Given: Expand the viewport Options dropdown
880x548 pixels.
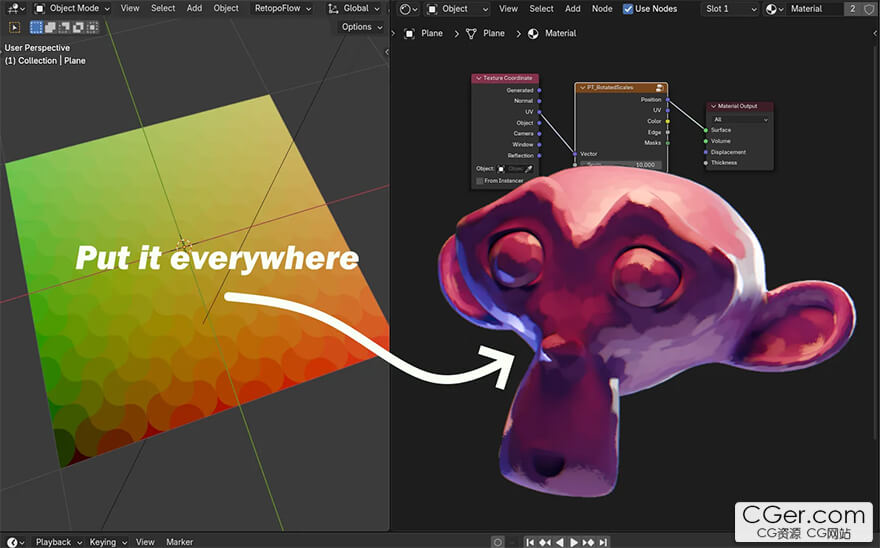Looking at the screenshot, I should [x=362, y=27].
